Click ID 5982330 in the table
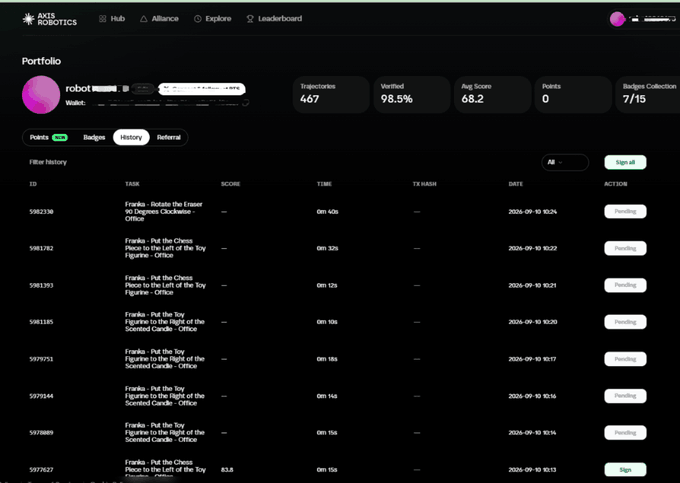Image resolution: width=680 pixels, height=483 pixels. coord(41,212)
